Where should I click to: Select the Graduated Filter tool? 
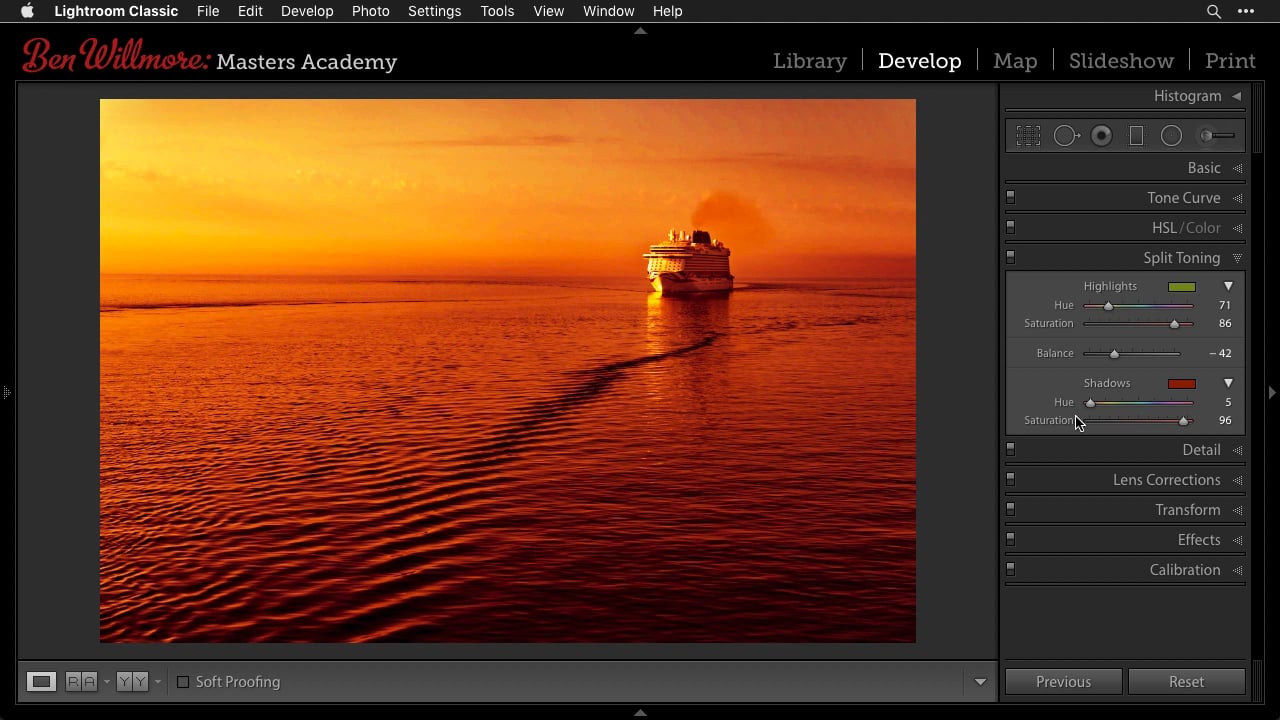1136,135
